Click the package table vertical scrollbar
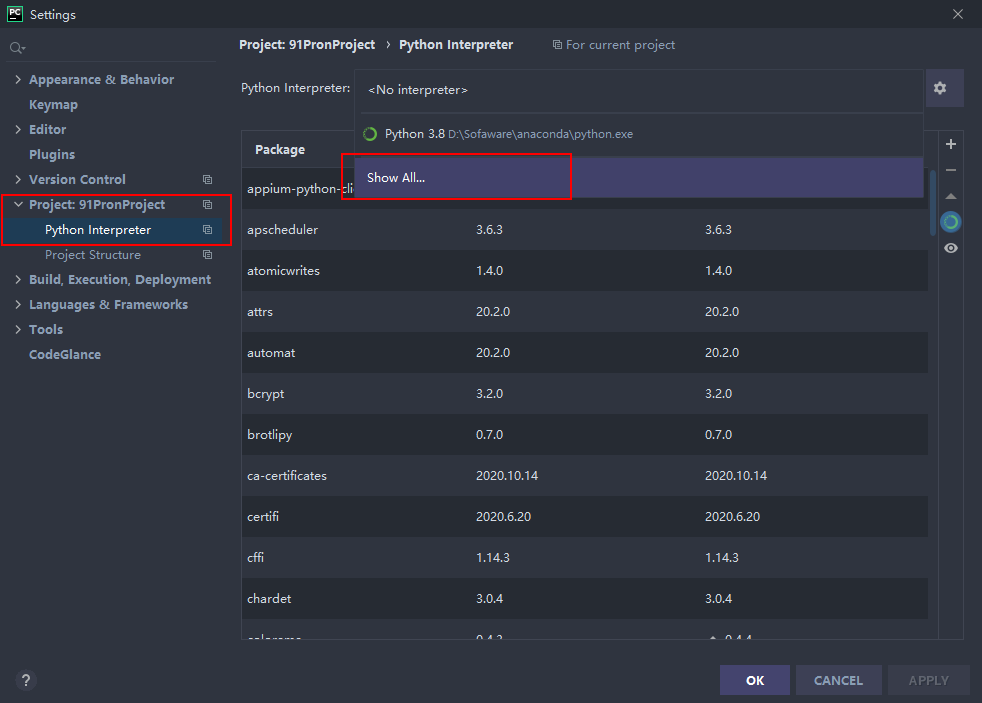The image size is (982, 703). [933, 203]
